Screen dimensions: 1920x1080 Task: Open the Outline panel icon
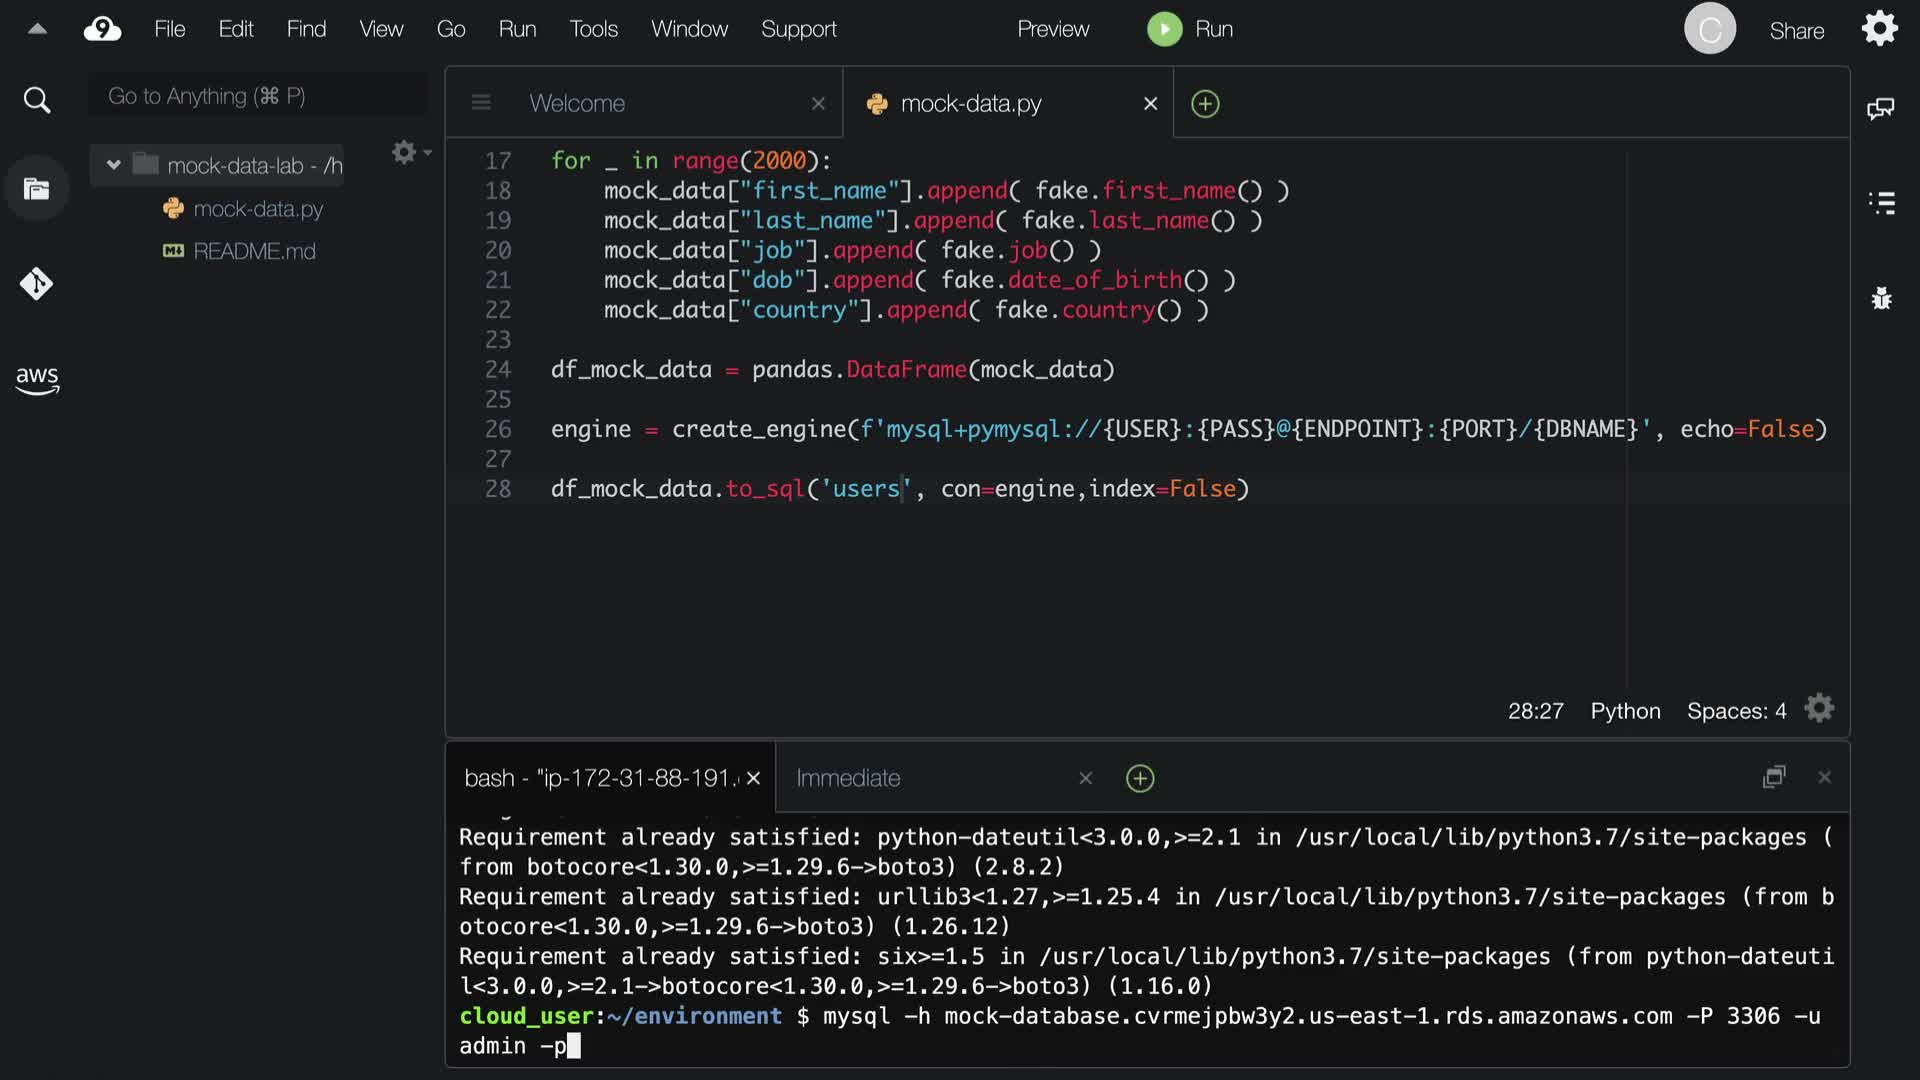1882,203
